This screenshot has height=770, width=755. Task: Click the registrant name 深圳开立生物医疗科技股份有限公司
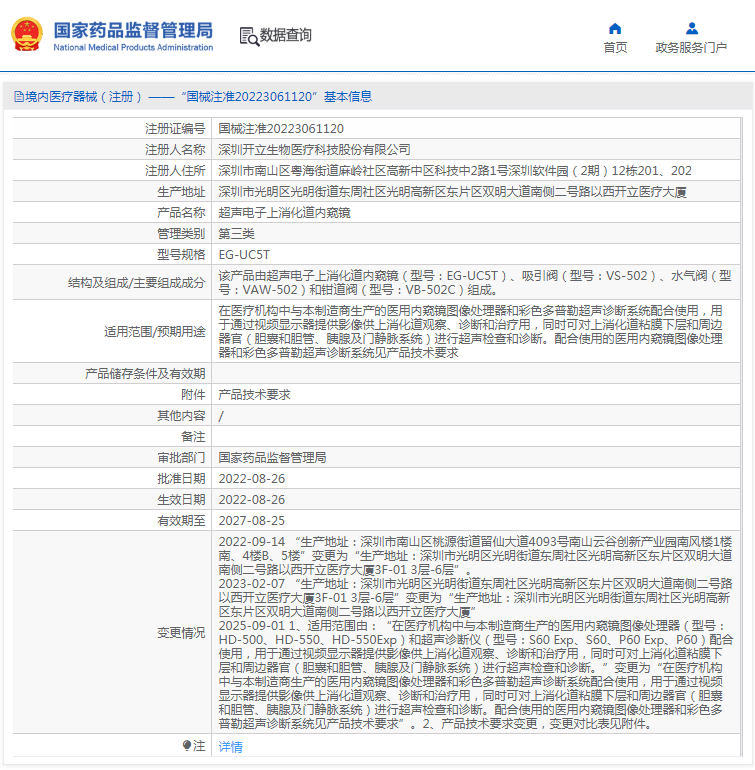314,150
